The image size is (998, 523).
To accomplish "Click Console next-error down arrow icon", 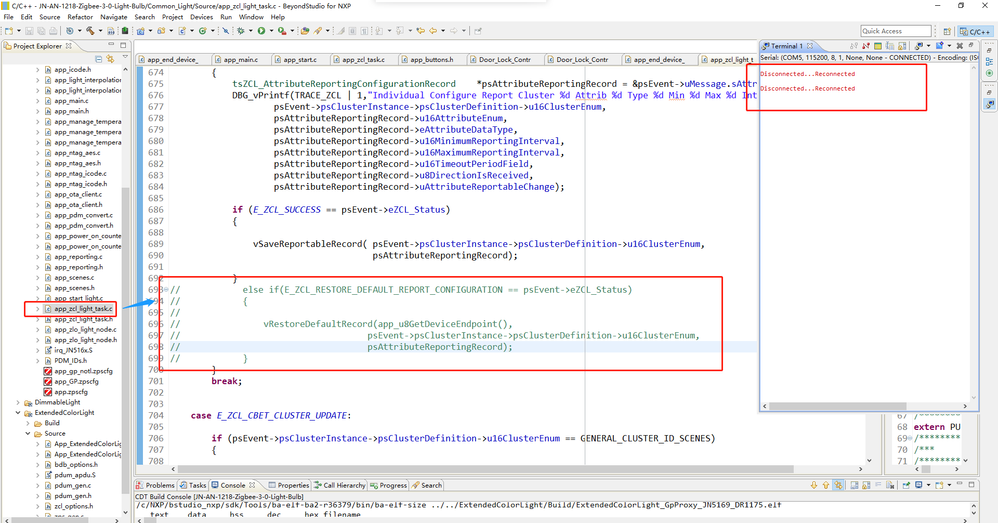I will 814,485.
